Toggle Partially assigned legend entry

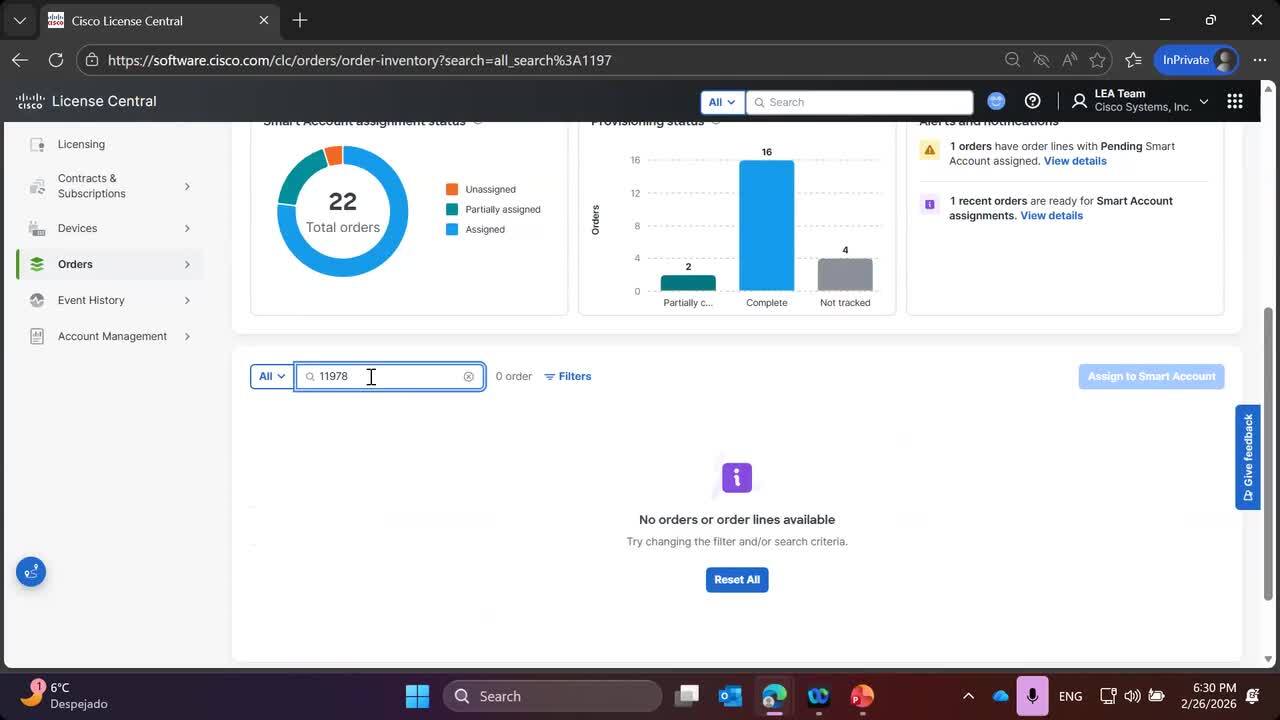click(502, 210)
